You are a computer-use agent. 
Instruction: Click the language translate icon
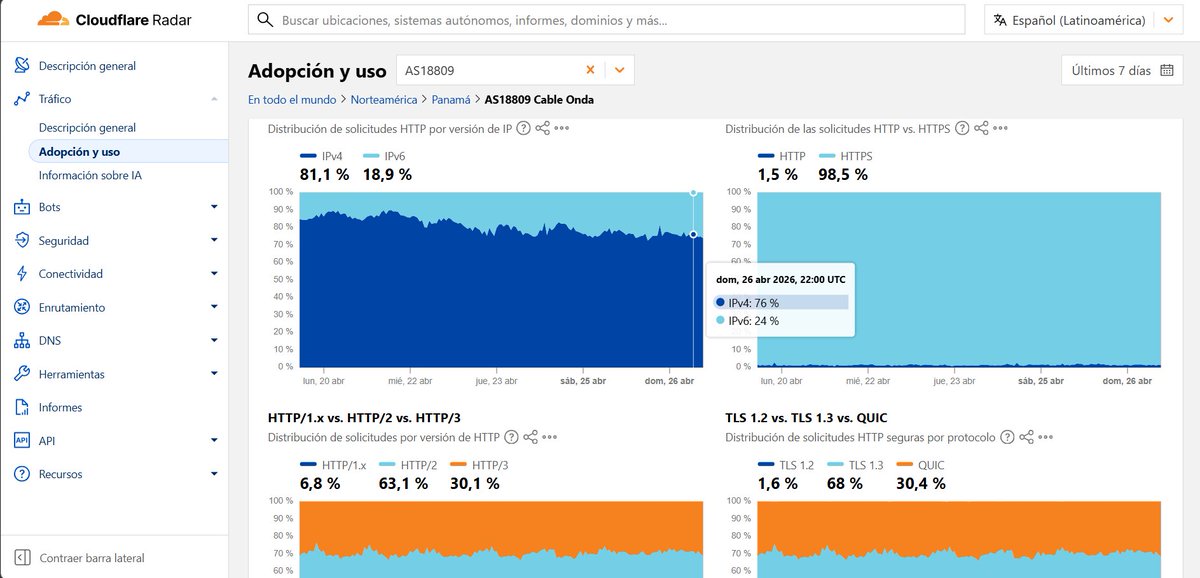(1000, 20)
